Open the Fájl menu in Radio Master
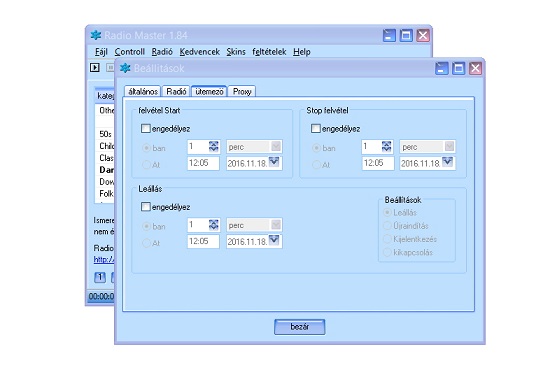Image resolution: width=550 pixels, height=384 pixels. coord(101,52)
